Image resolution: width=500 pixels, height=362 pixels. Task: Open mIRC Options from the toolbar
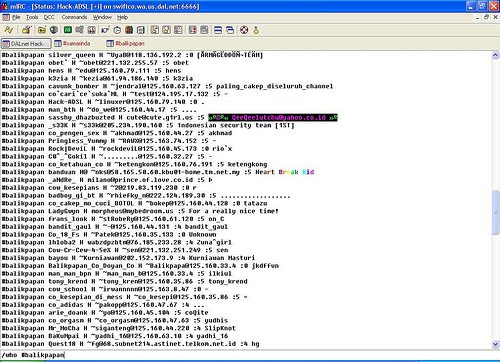coord(26,30)
